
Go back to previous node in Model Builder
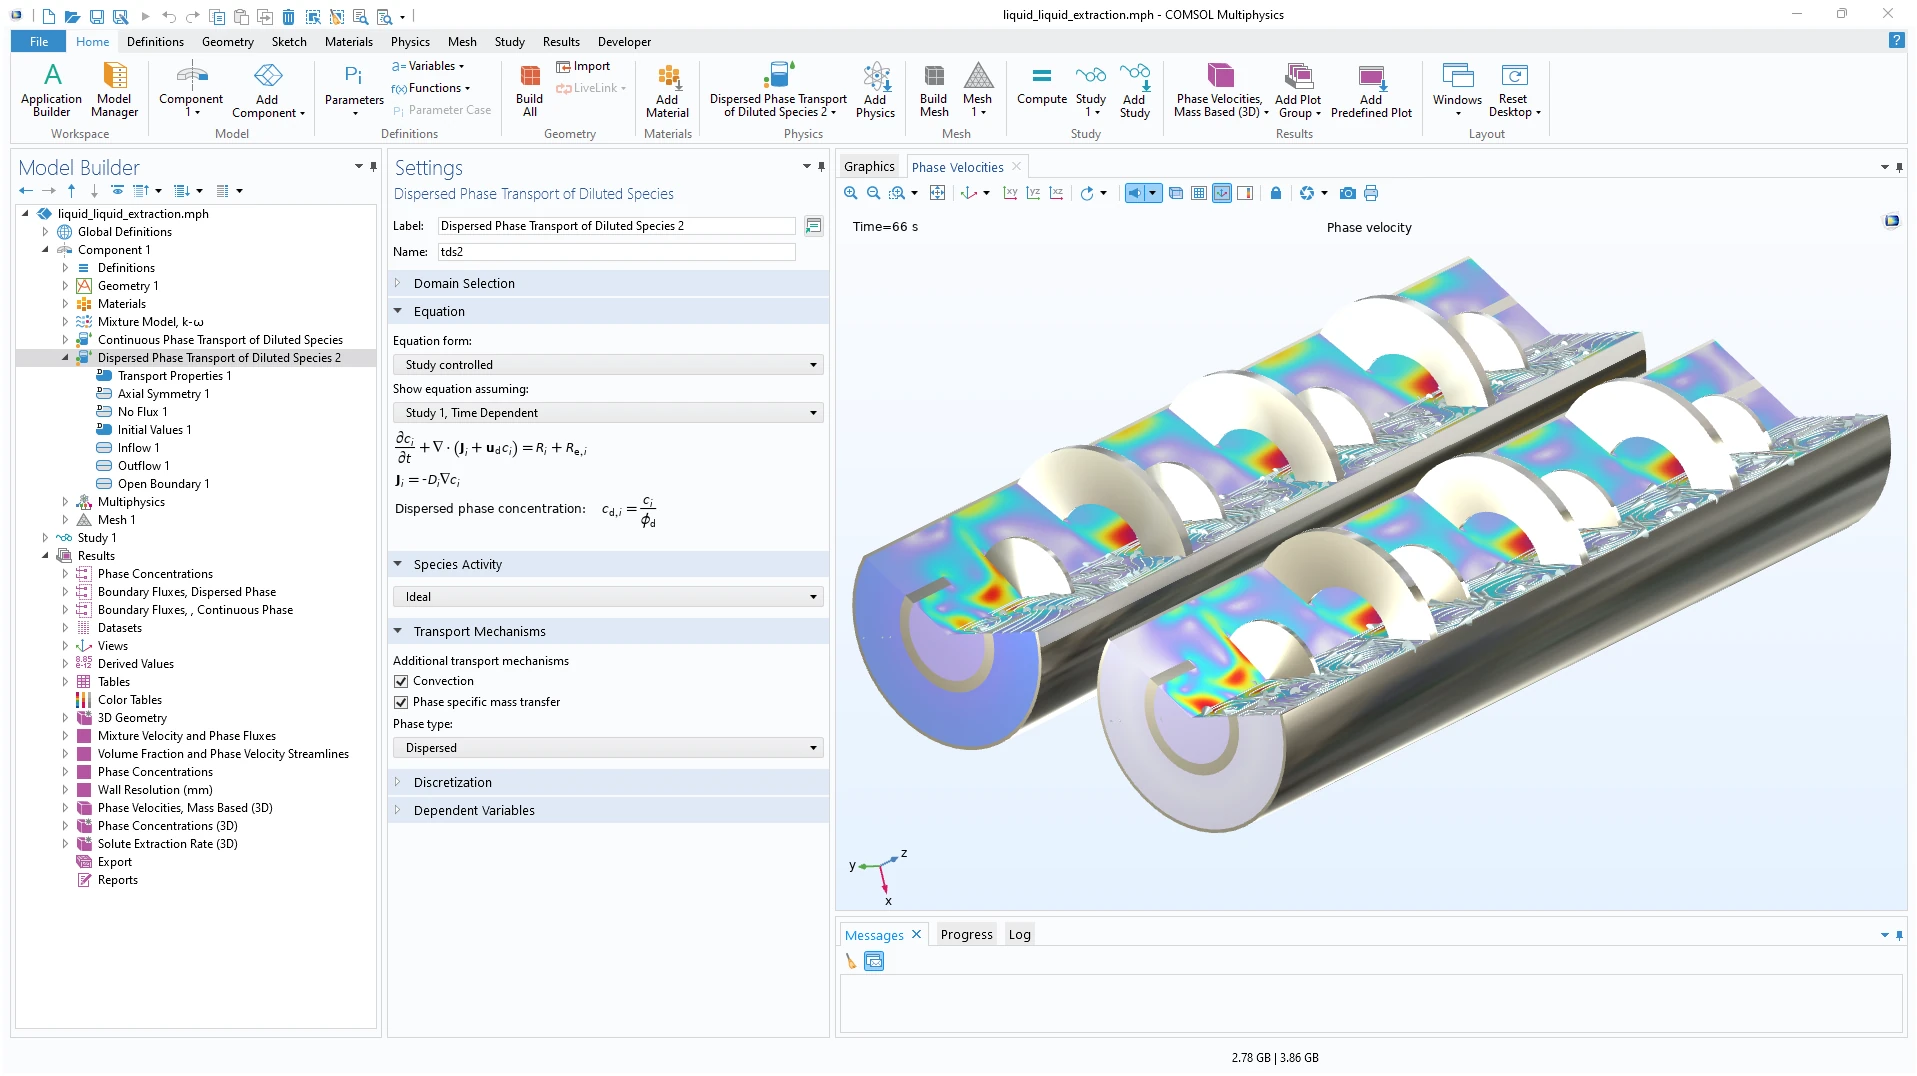26,190
